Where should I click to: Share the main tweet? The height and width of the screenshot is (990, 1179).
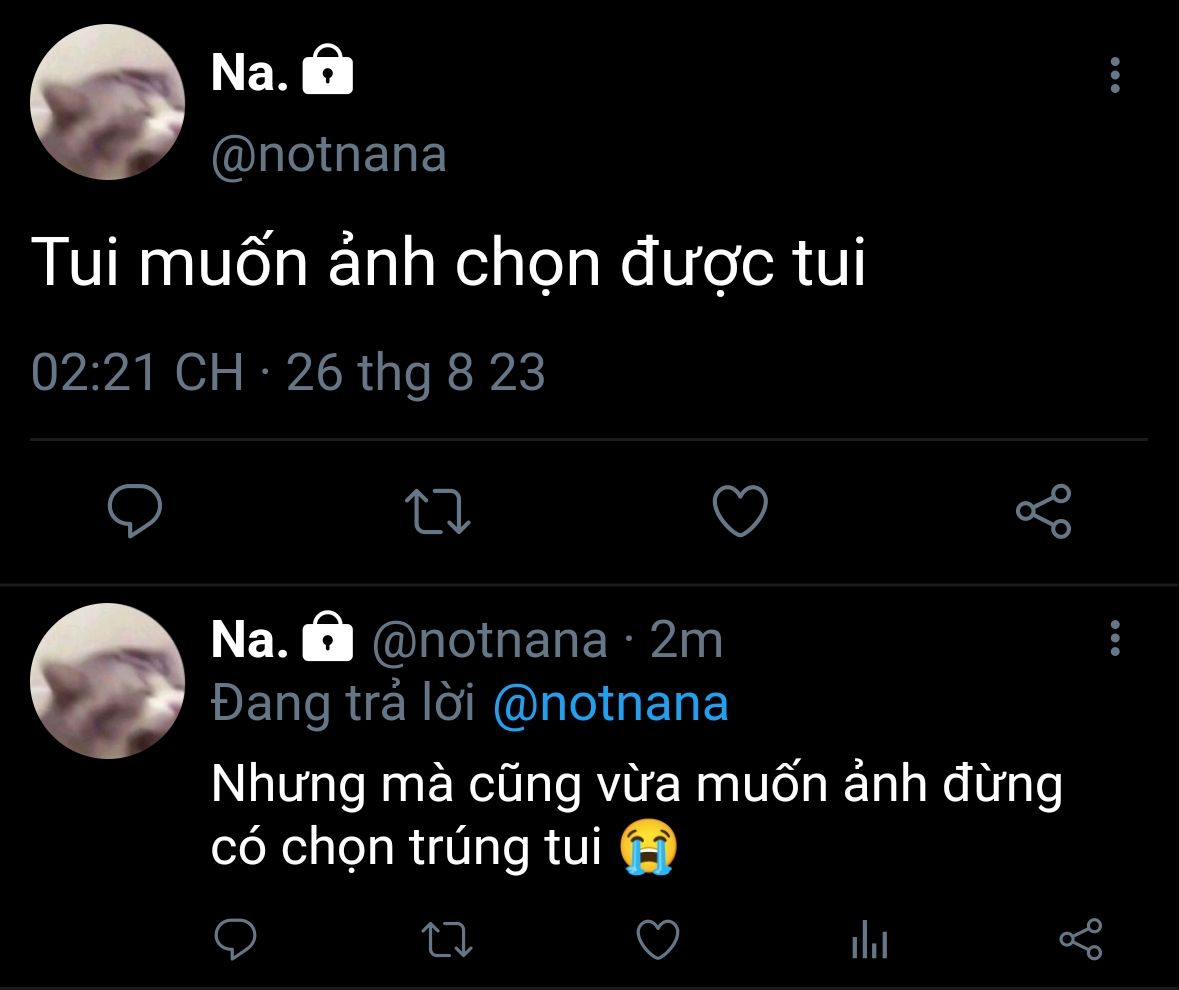point(1044,511)
